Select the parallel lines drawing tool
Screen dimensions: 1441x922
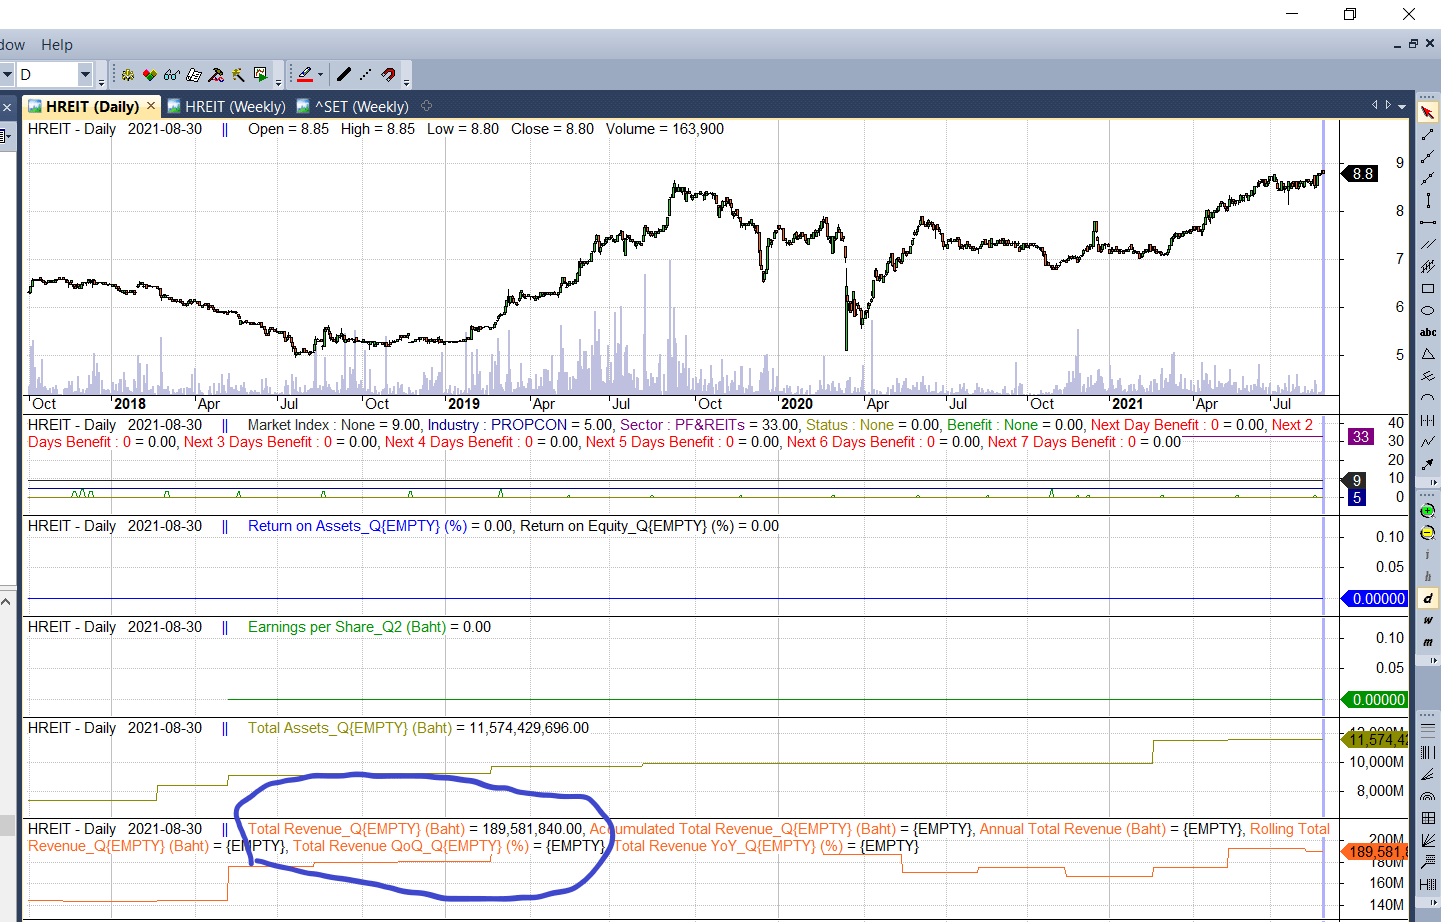tap(1428, 244)
